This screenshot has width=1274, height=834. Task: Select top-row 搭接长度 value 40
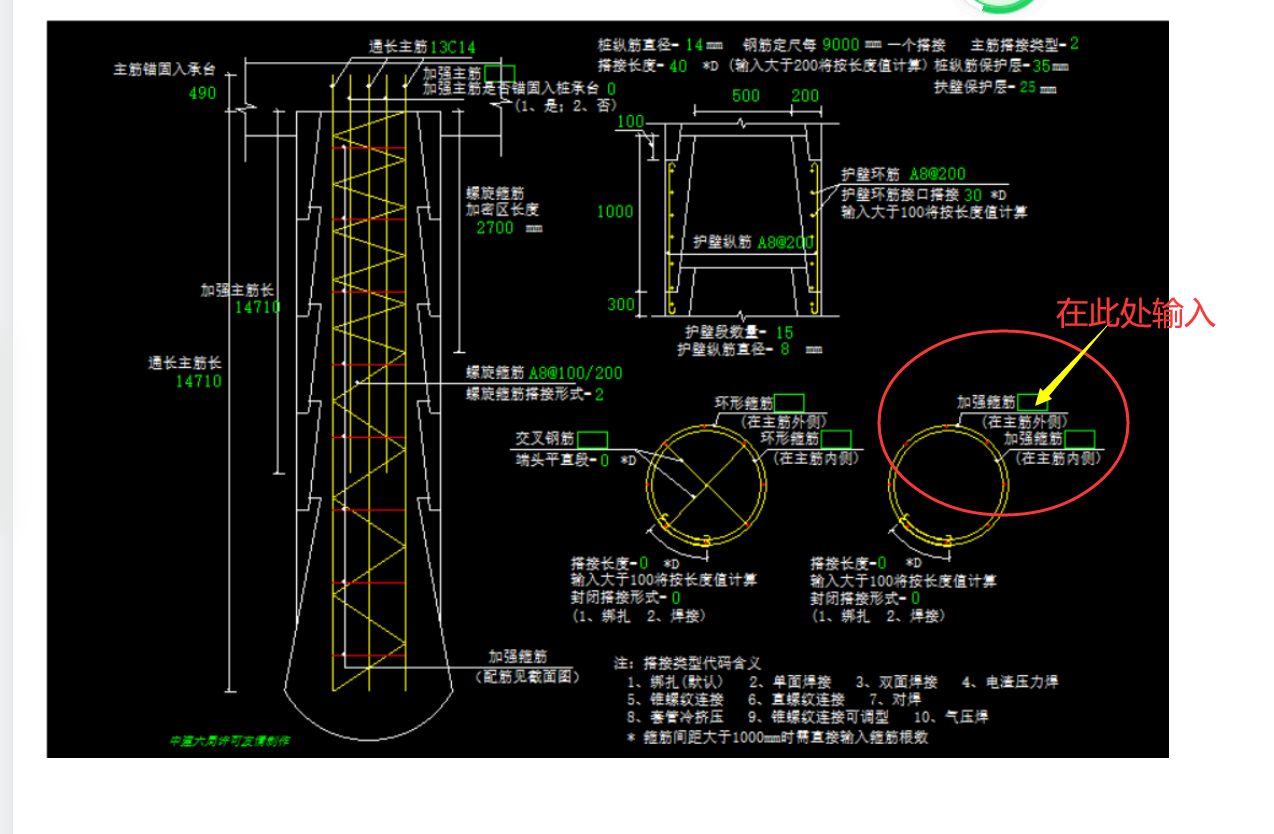click(x=678, y=66)
